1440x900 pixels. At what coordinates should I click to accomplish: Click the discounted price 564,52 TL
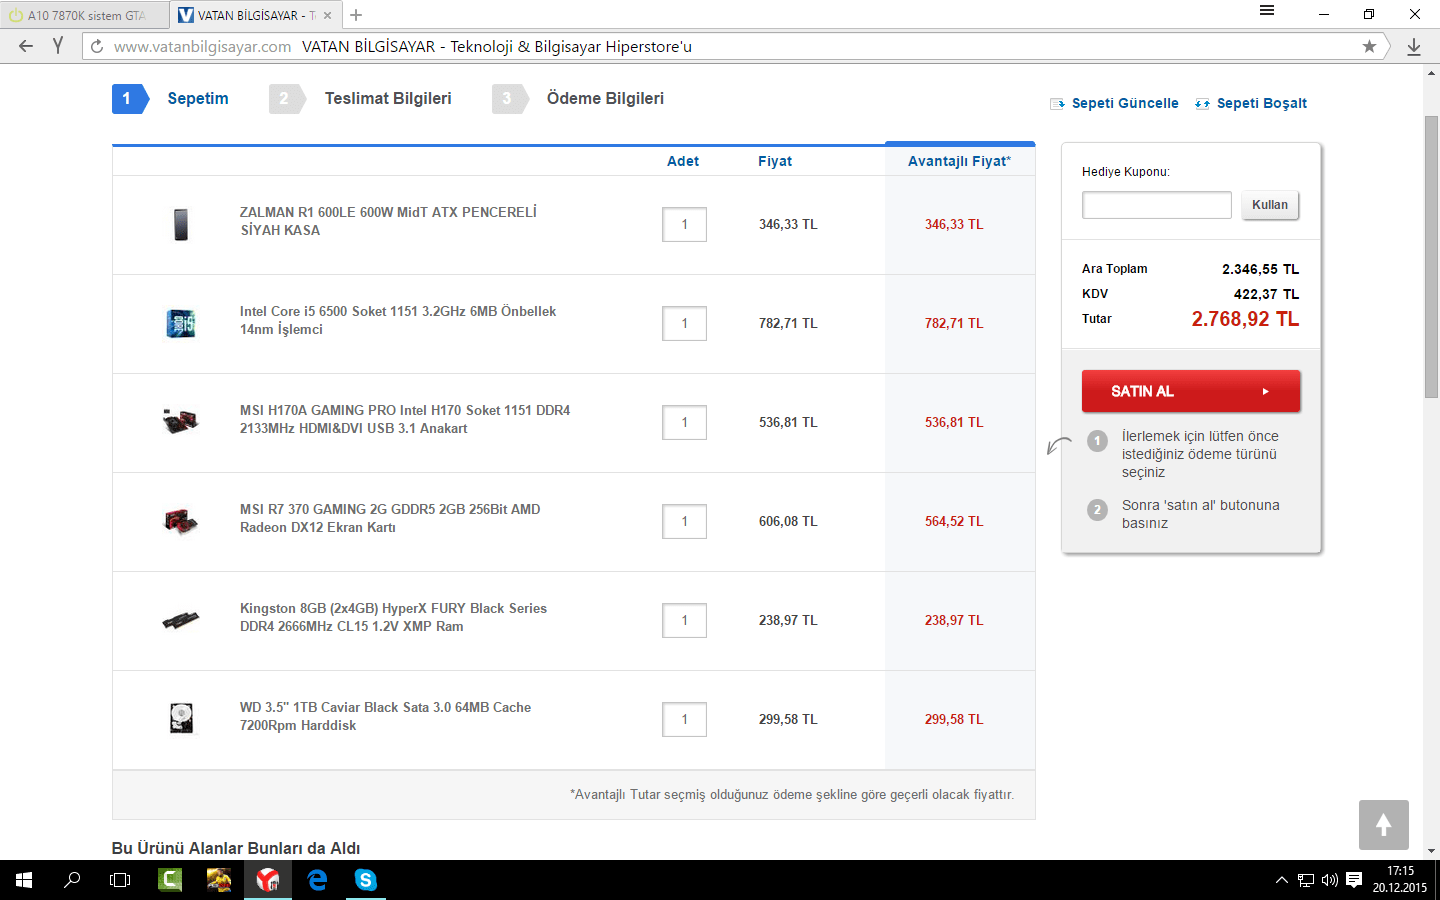(x=954, y=521)
